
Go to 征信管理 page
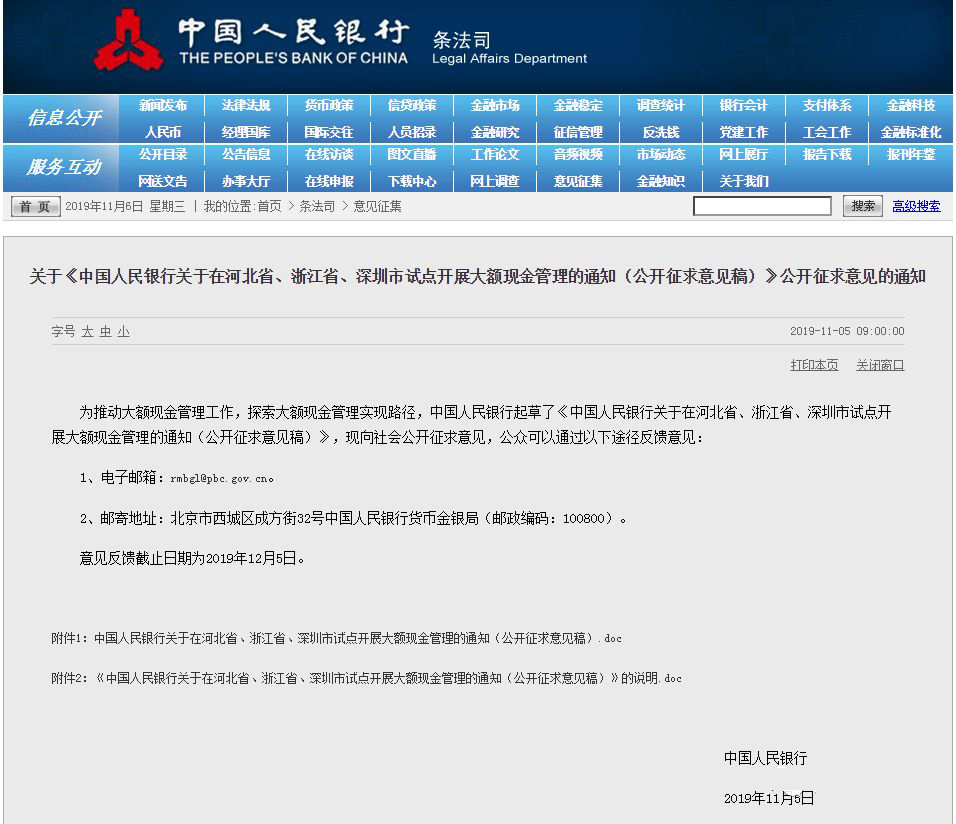pyautogui.click(x=577, y=132)
